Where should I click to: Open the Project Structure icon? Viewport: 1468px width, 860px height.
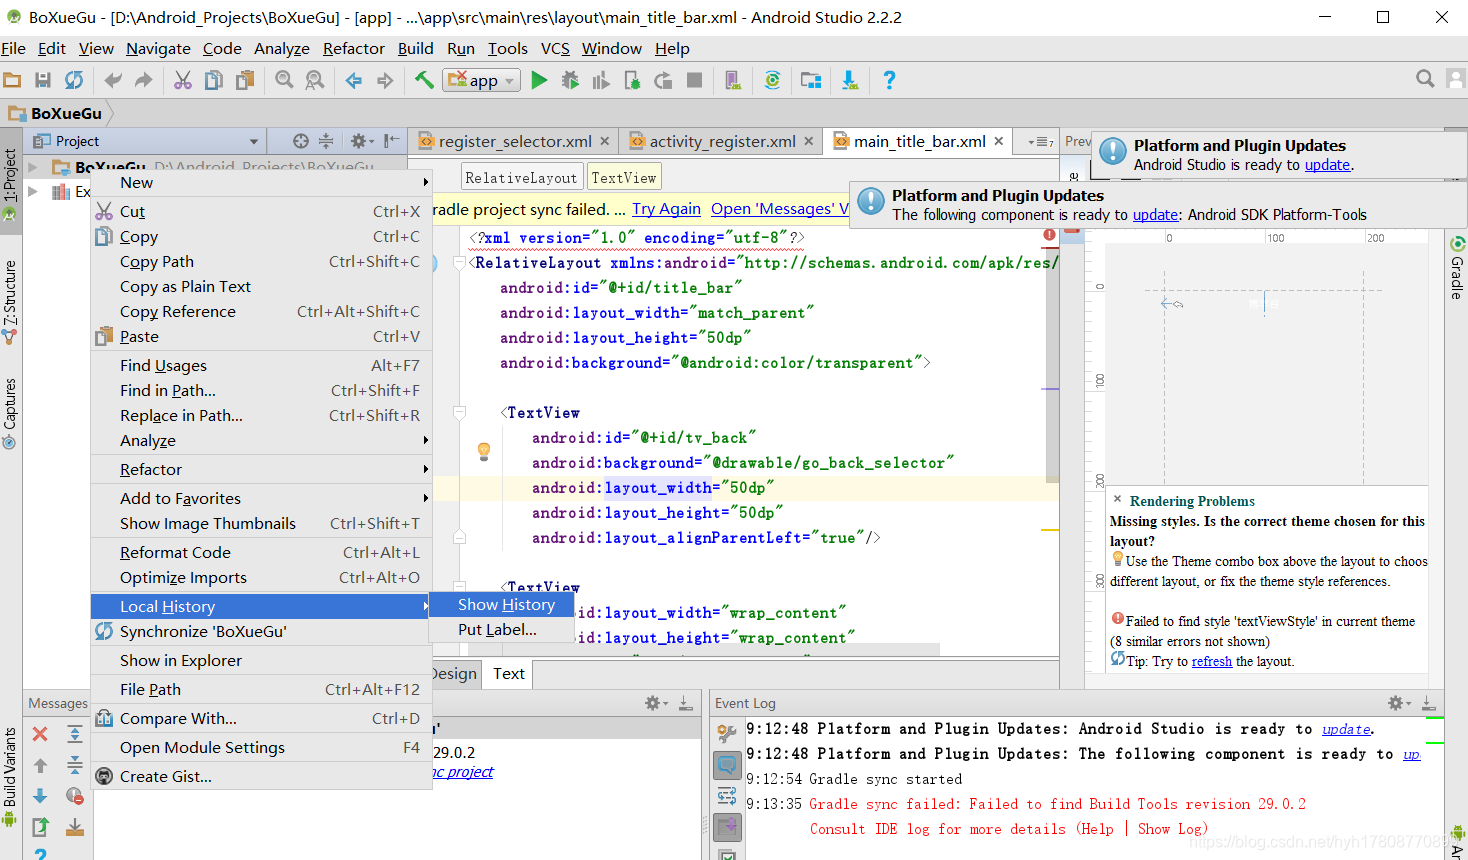(x=811, y=80)
